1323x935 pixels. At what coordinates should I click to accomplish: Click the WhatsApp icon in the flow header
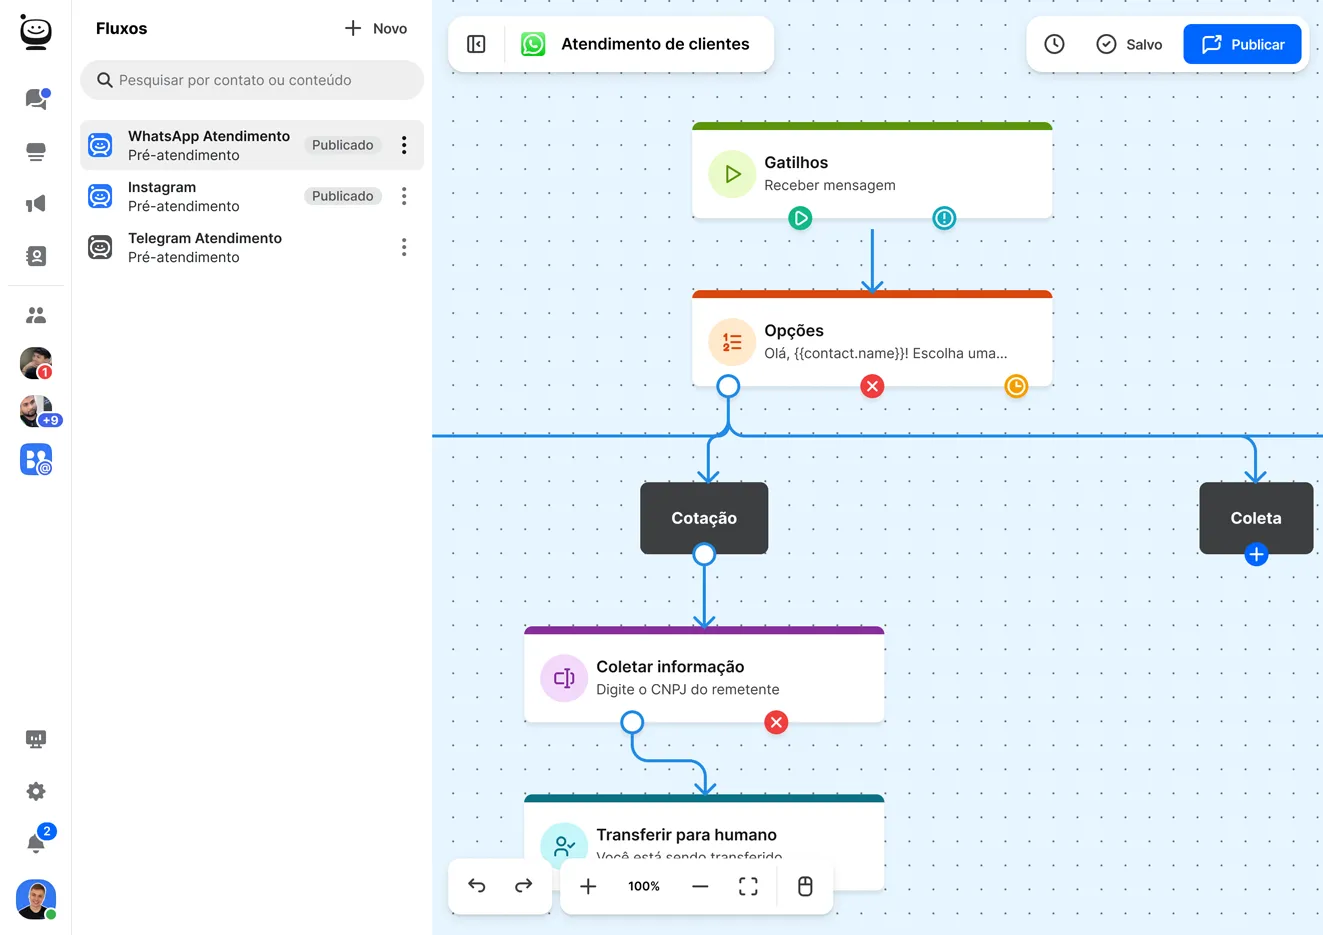tap(533, 43)
